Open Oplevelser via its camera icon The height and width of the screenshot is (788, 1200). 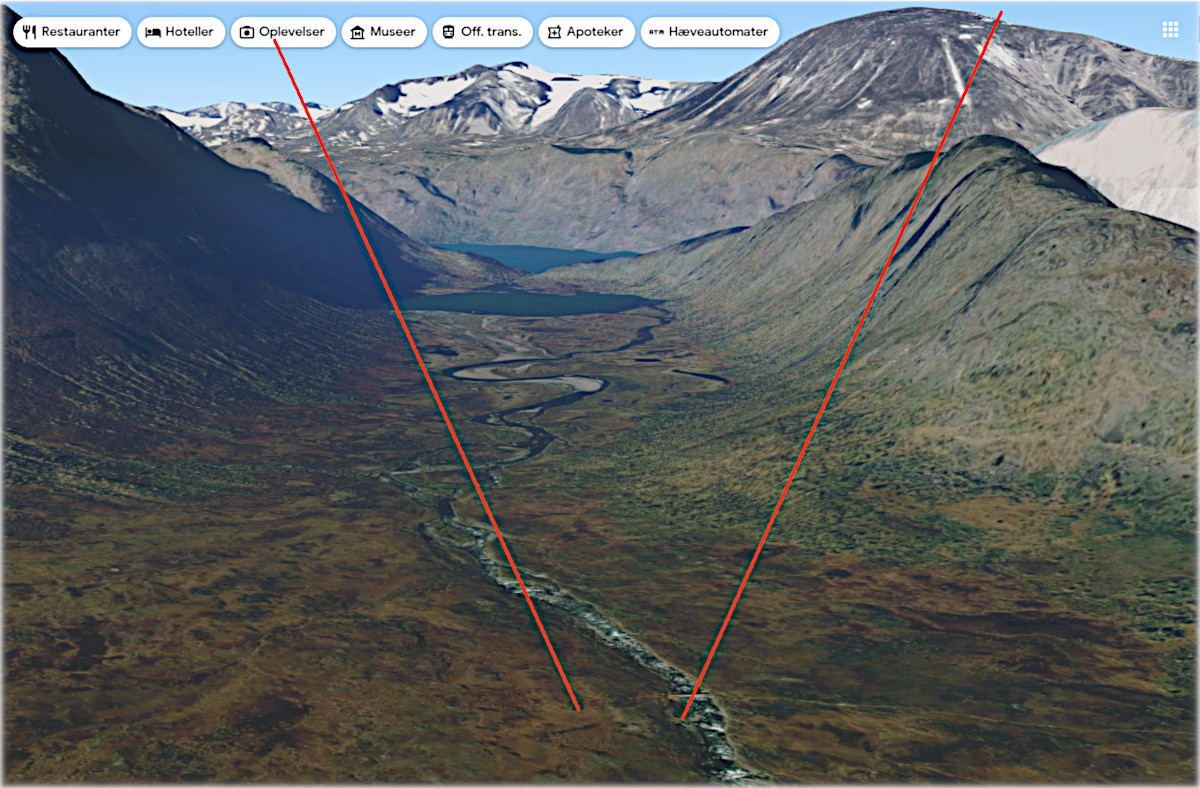pyautogui.click(x=247, y=32)
